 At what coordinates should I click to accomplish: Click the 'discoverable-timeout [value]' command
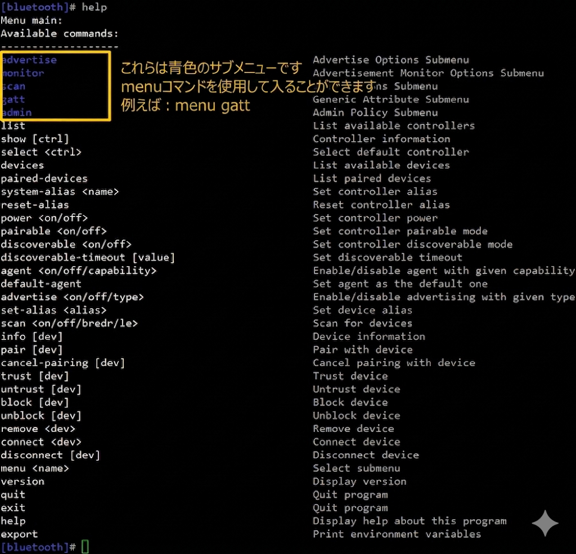pyautogui.click(x=88, y=258)
